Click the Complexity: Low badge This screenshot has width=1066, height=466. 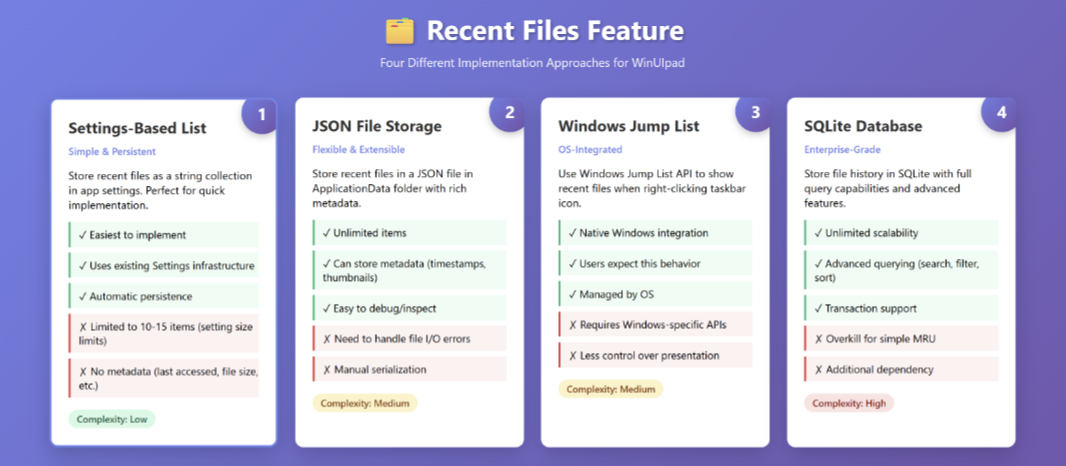coord(112,419)
